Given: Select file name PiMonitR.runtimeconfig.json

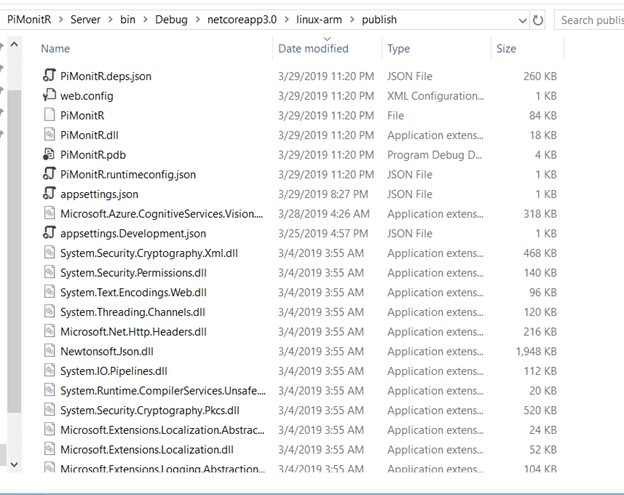Looking at the screenshot, I should tap(128, 175).
